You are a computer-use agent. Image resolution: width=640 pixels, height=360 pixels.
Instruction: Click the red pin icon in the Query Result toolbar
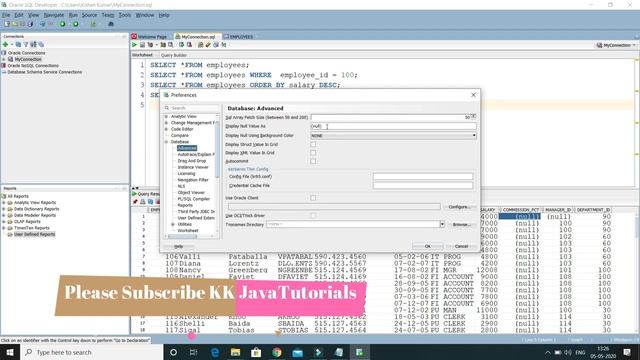(x=135, y=202)
